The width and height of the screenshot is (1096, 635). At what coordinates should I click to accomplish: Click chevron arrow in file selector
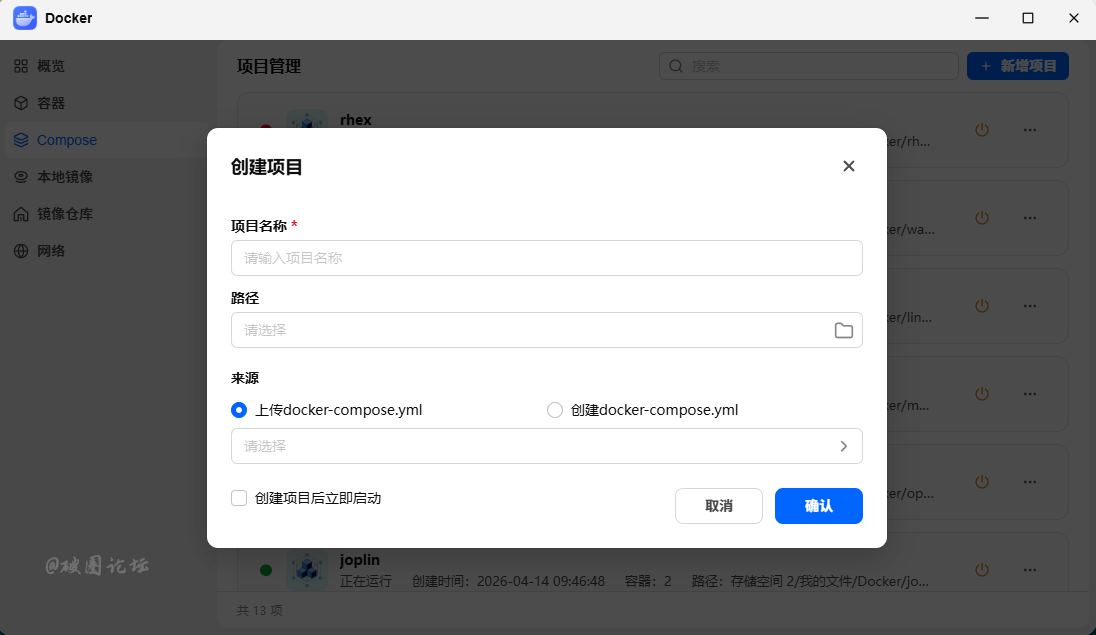tap(844, 446)
